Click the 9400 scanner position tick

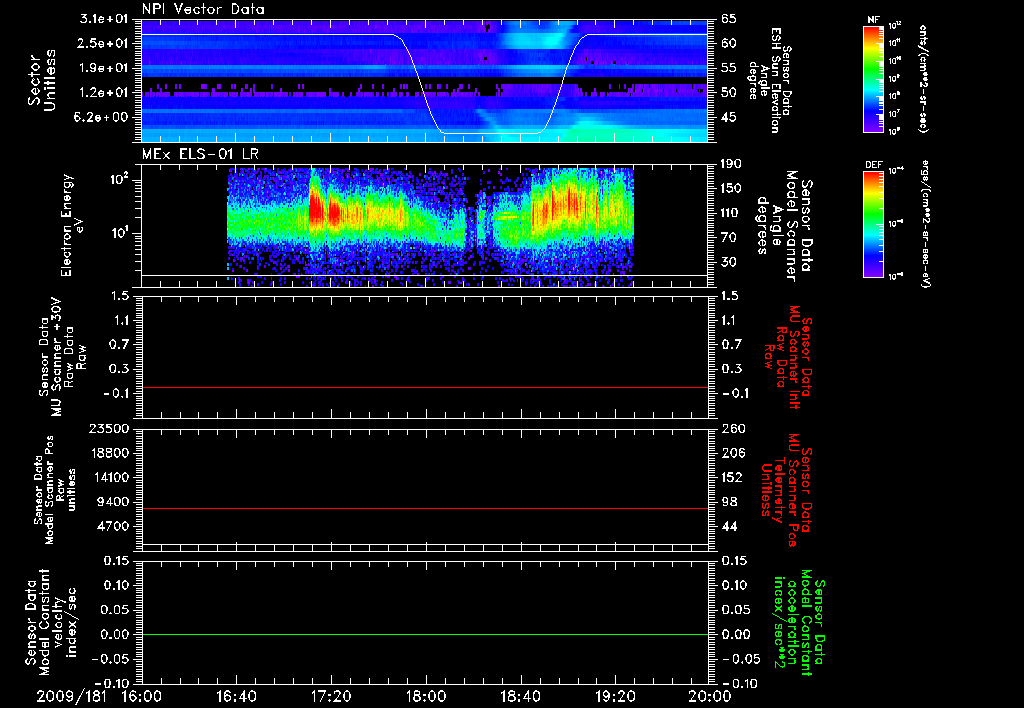[113, 502]
